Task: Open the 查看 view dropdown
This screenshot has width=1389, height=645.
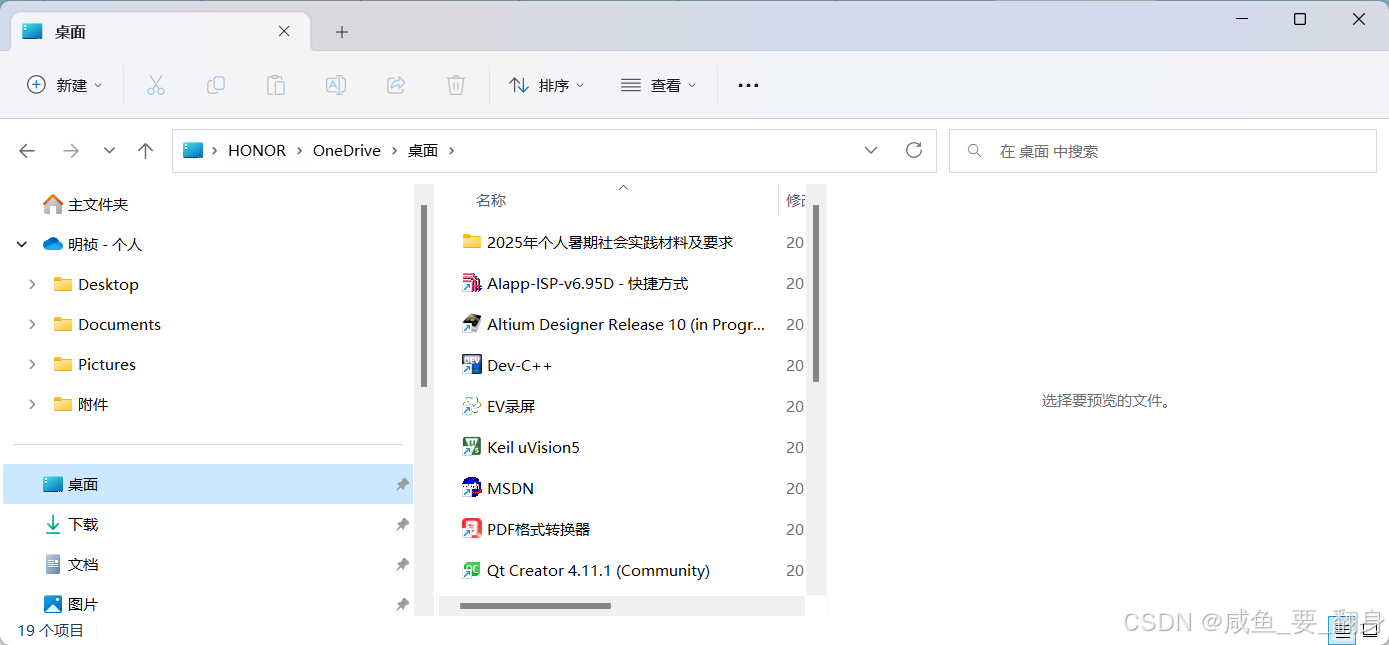Action: (658, 86)
